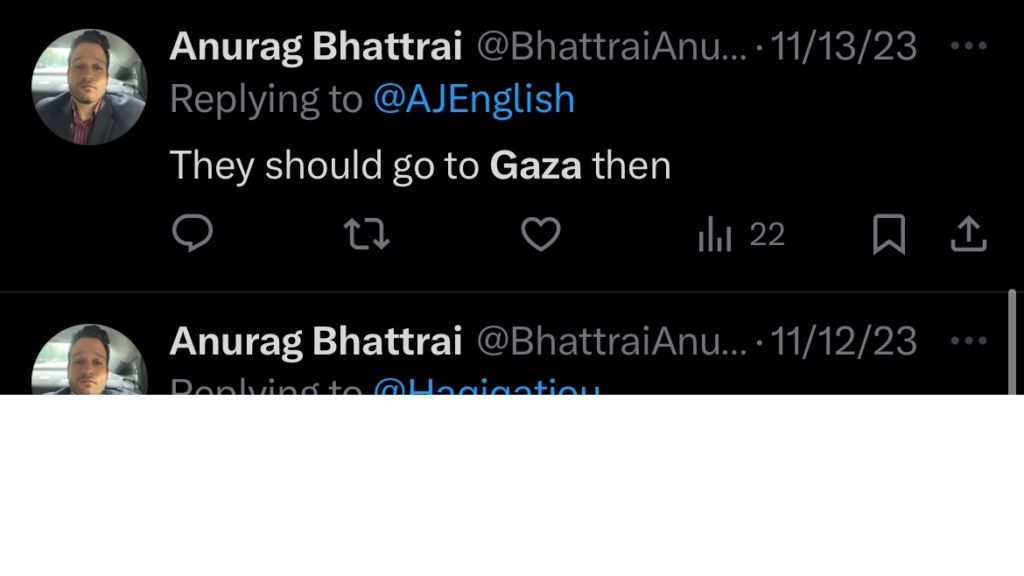This screenshot has width=1024, height=576.
Task: Bookmark the "They should go to Gaza" tweet
Action: click(x=888, y=234)
